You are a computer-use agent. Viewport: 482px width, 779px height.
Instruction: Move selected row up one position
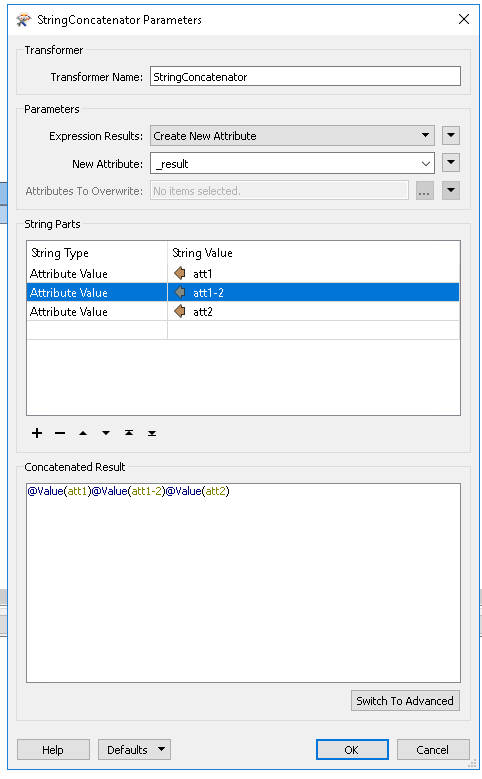click(x=83, y=433)
